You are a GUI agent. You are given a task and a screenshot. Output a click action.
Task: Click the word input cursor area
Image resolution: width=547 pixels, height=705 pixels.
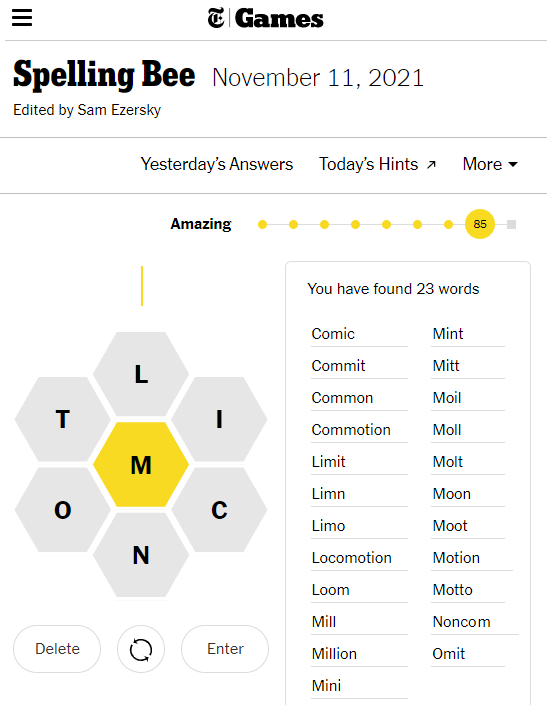[x=142, y=286]
